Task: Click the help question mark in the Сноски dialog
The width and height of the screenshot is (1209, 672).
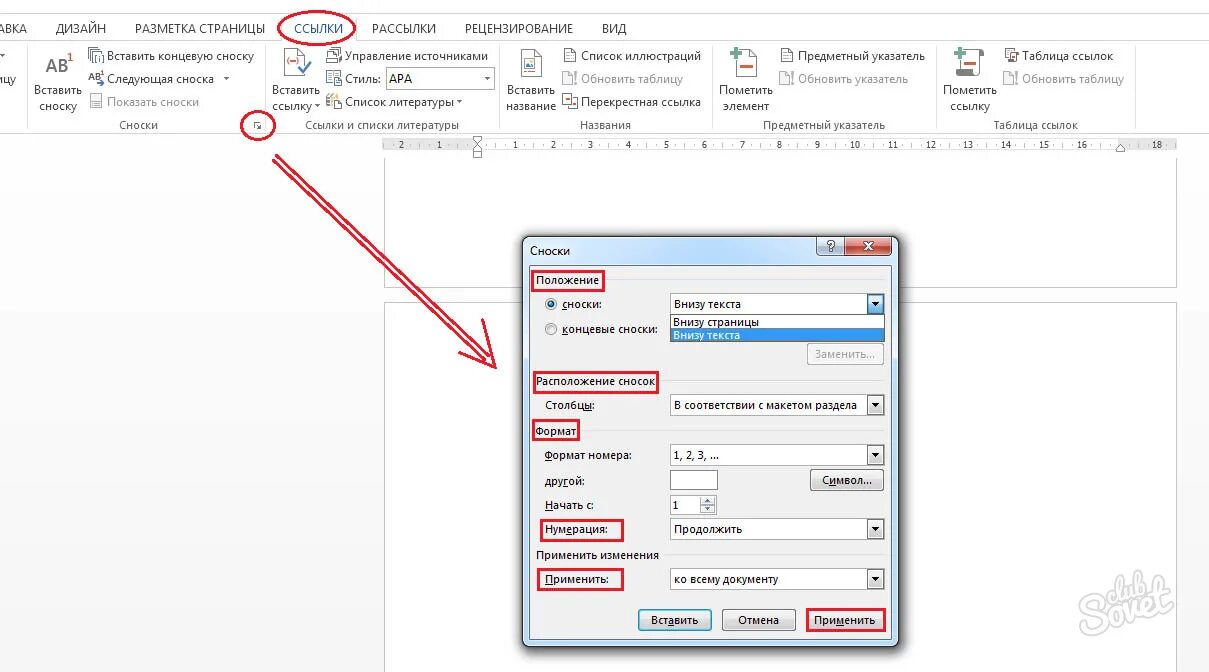Action: pyautogui.click(x=830, y=247)
